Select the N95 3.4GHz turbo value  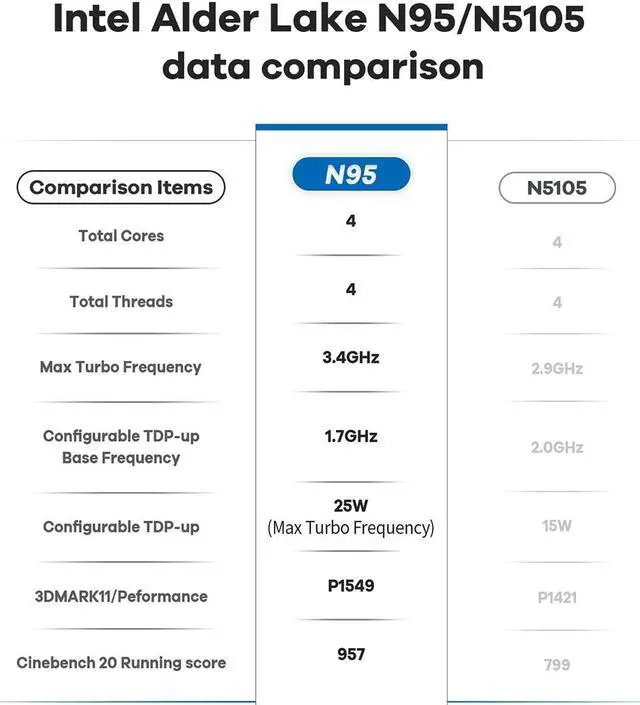pyautogui.click(x=351, y=357)
